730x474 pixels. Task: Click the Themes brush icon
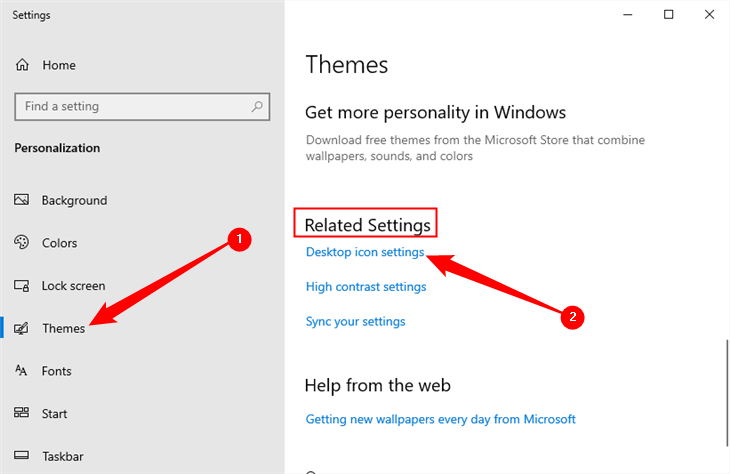pos(22,328)
